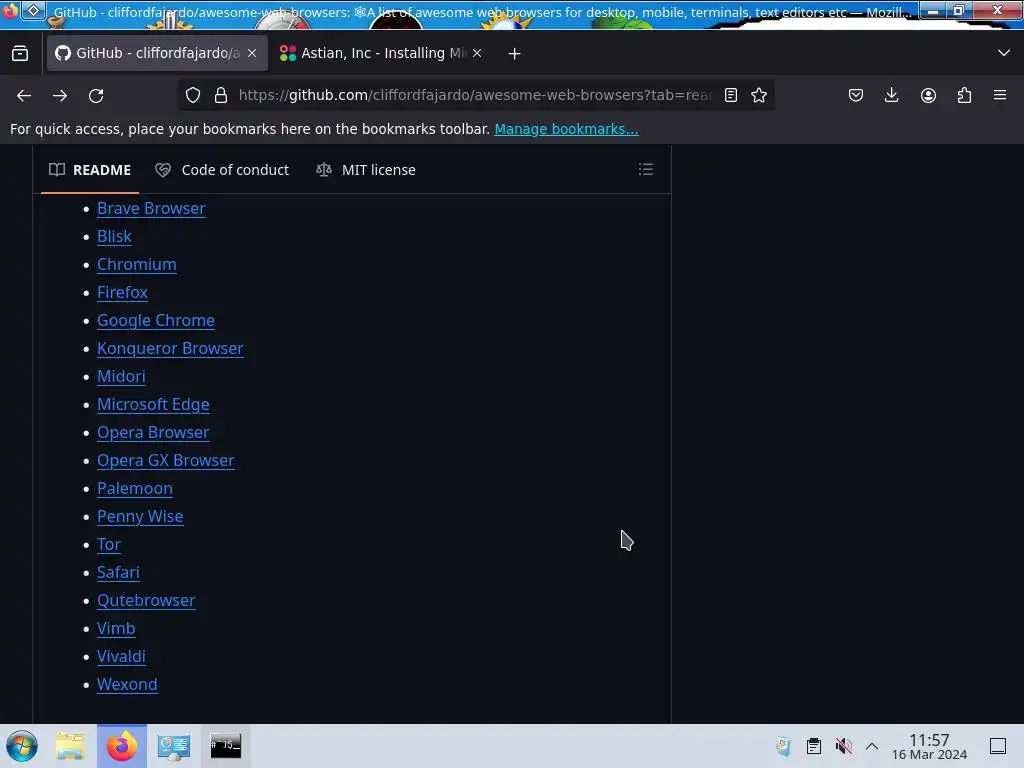Screen dimensions: 1024x768
Task: Visit the Vimb link
Action: tap(116, 629)
